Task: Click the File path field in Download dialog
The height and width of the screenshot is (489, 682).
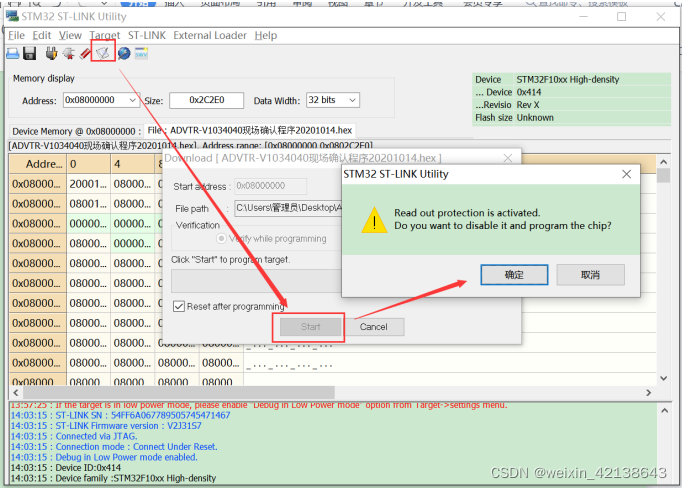Action: coord(289,208)
